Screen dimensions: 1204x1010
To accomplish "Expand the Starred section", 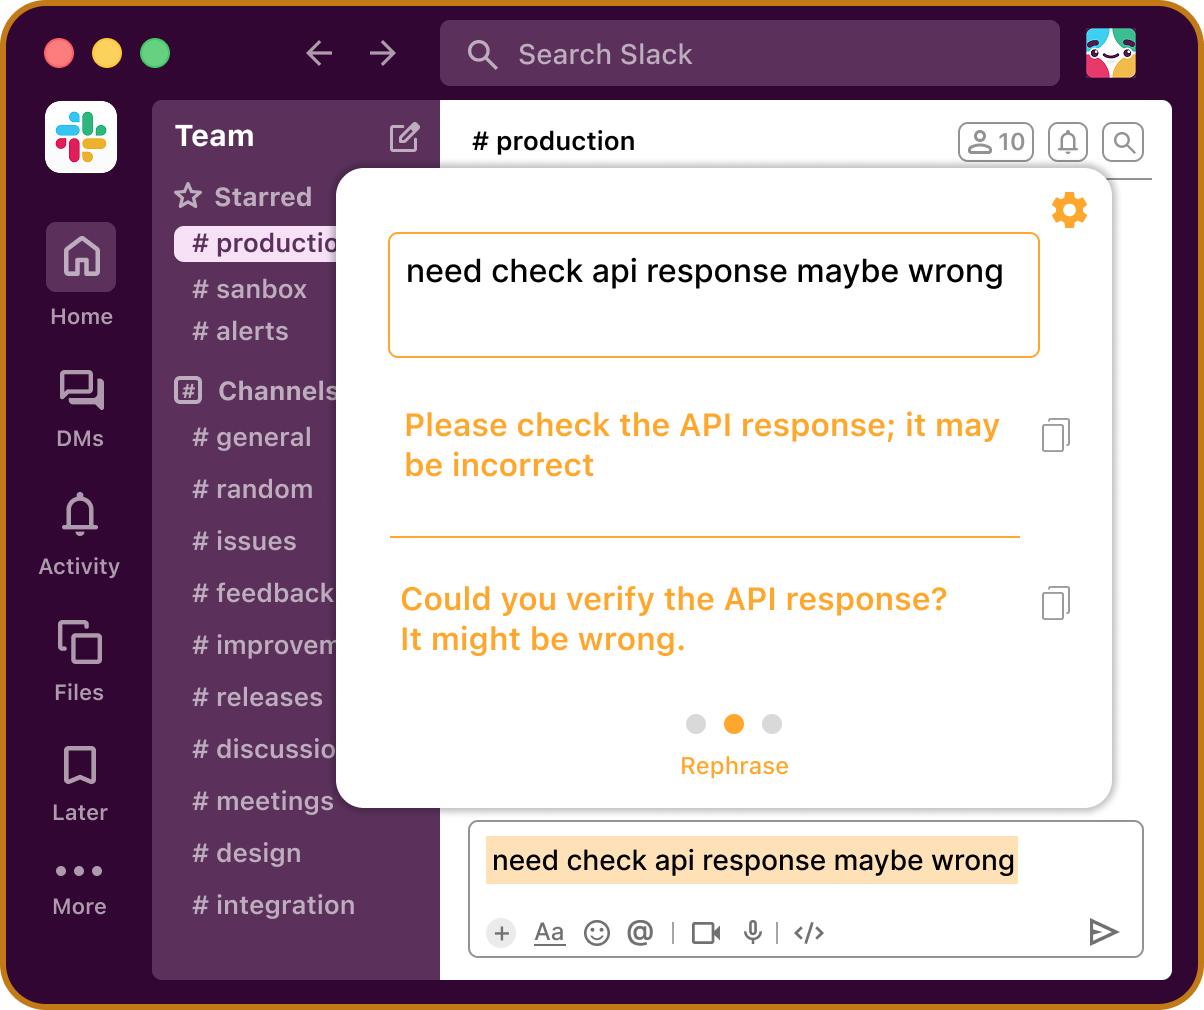I will point(244,196).
